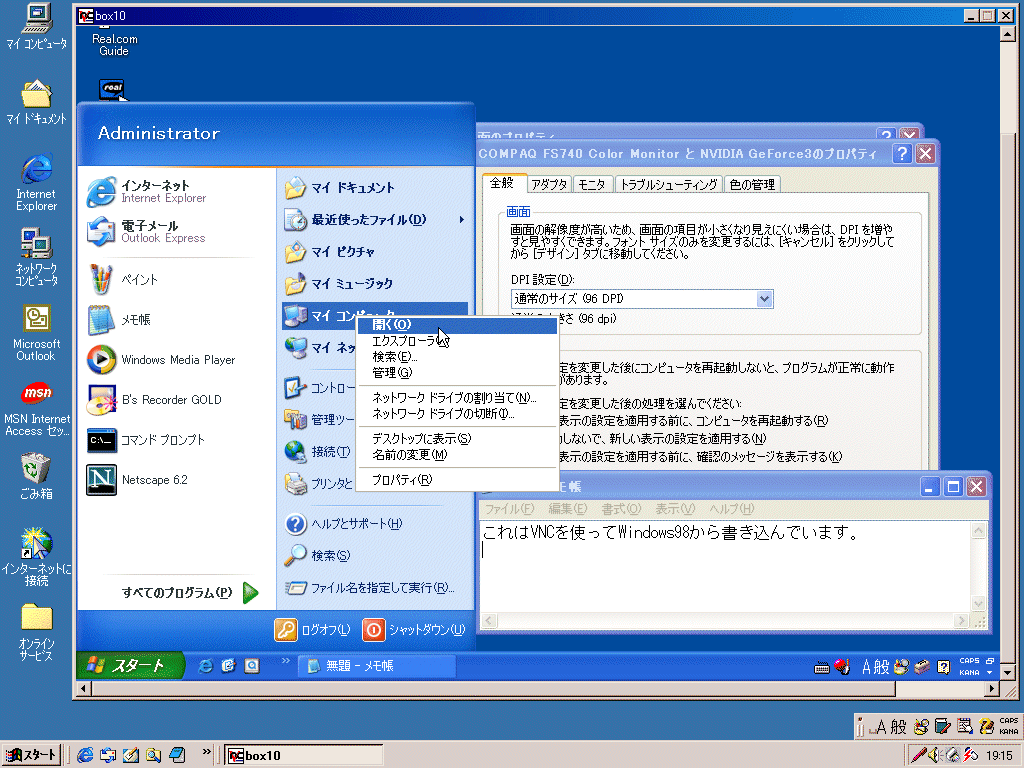
Task: Switch to the 色の管理 tab
Action: point(752,185)
